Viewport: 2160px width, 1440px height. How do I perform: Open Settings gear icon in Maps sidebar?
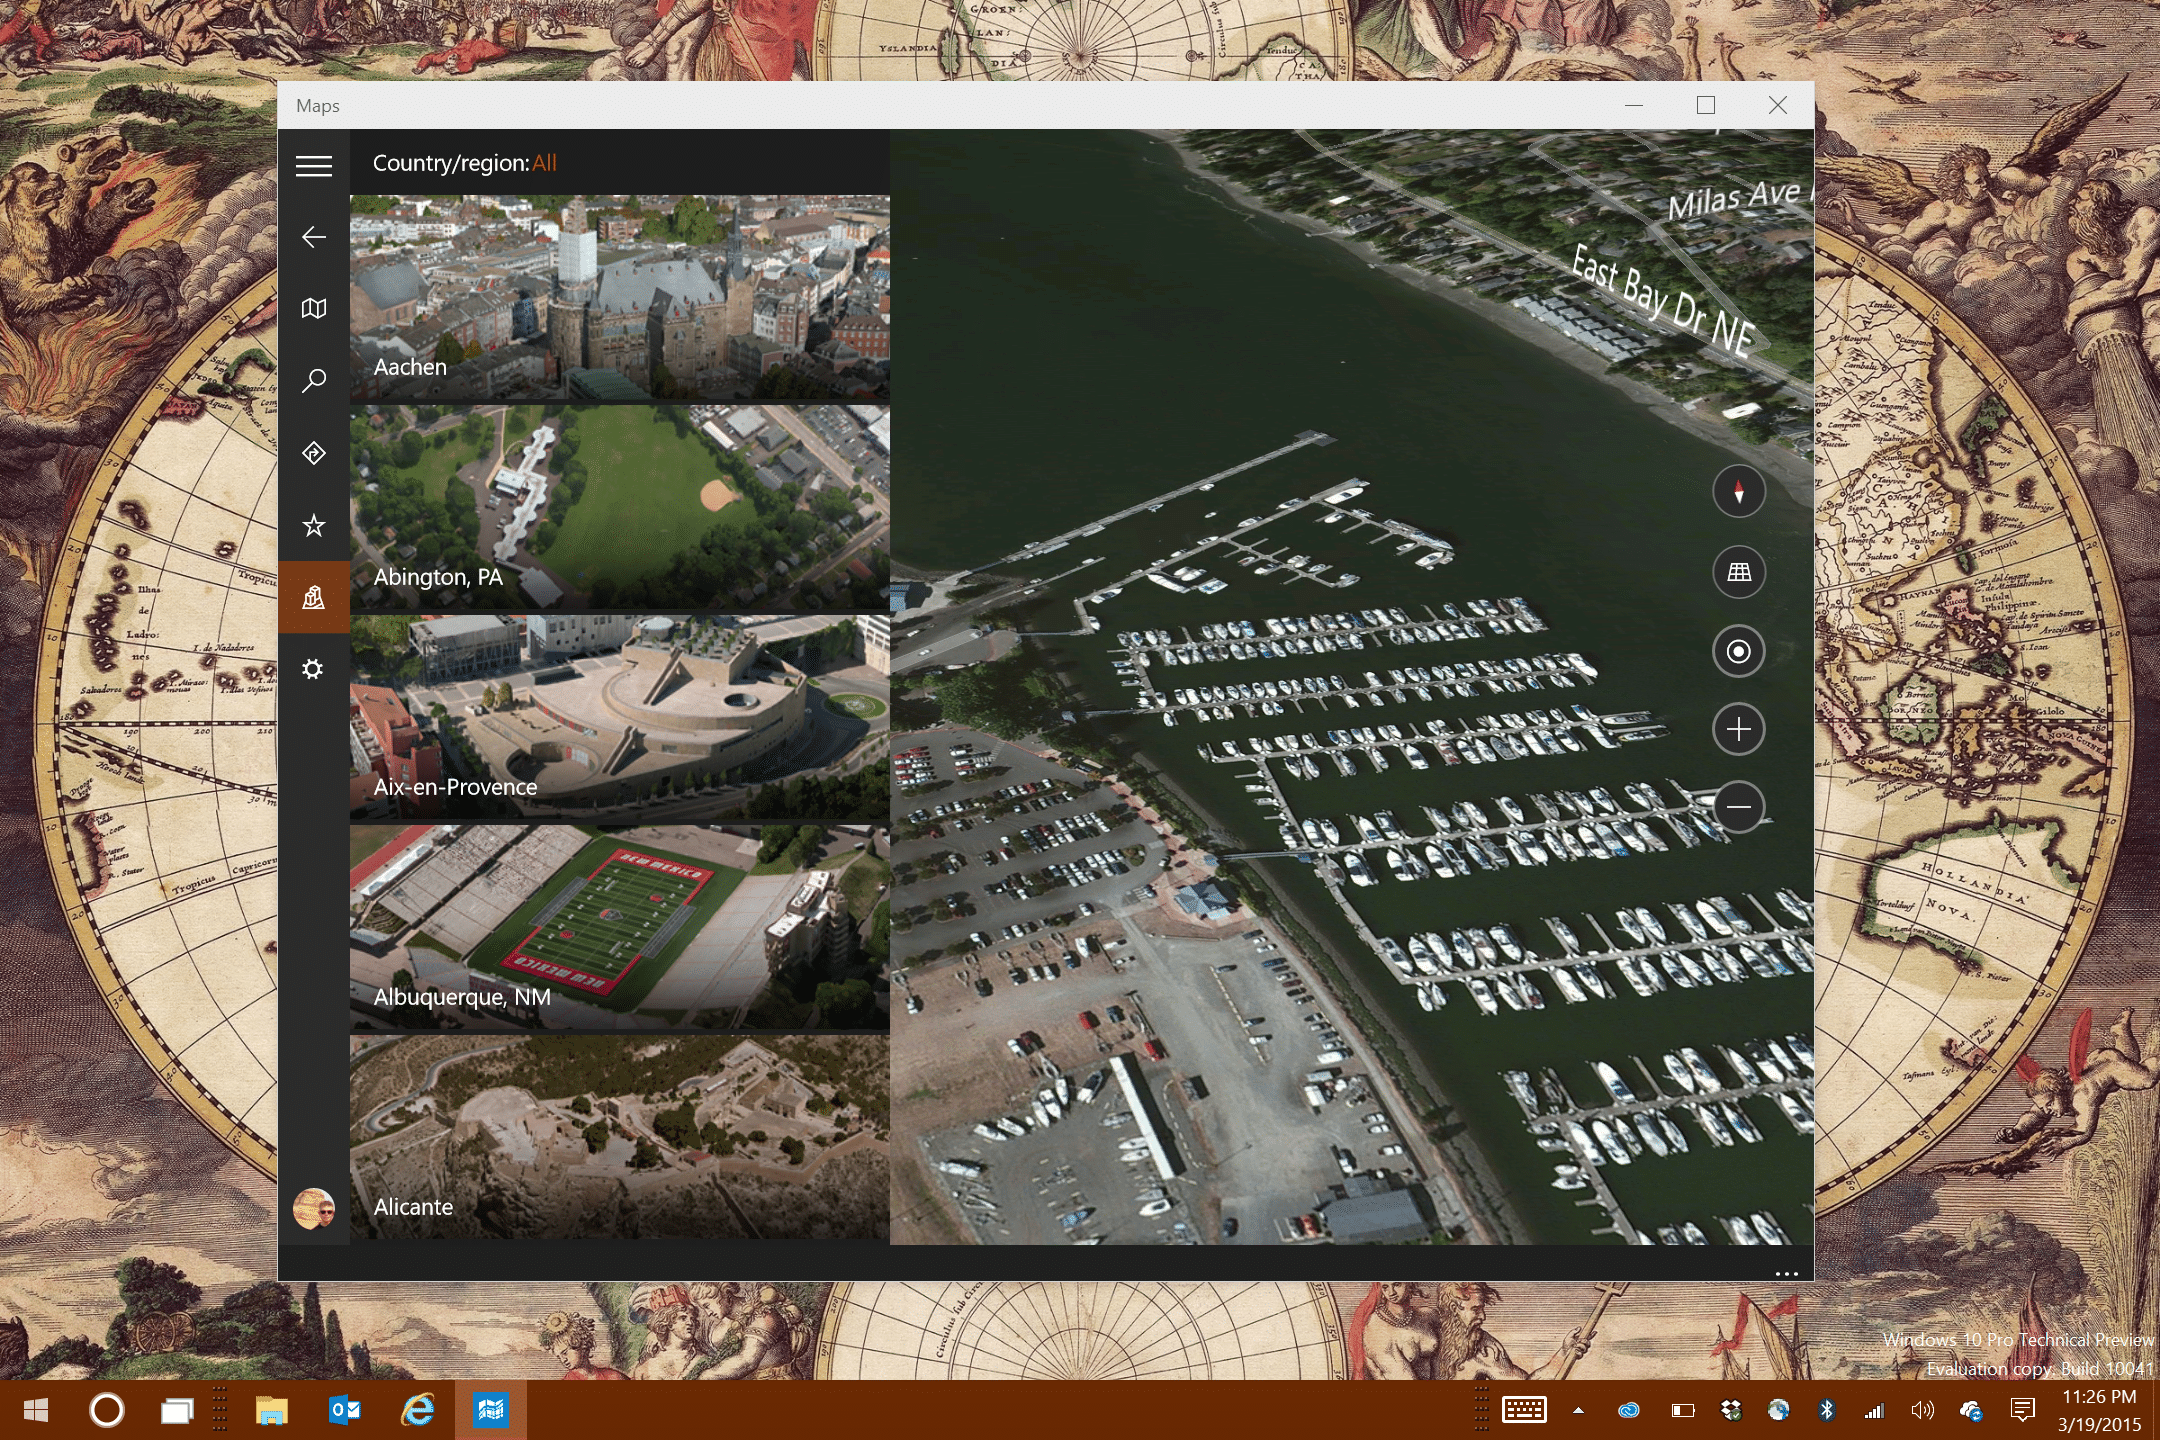point(314,669)
